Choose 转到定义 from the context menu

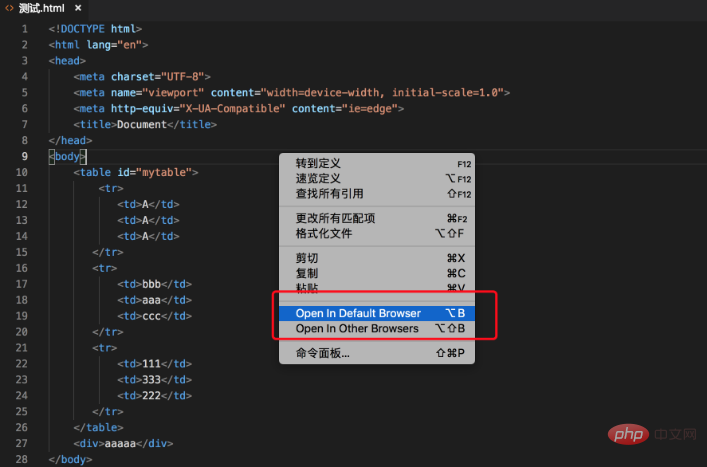pyautogui.click(x=317, y=163)
